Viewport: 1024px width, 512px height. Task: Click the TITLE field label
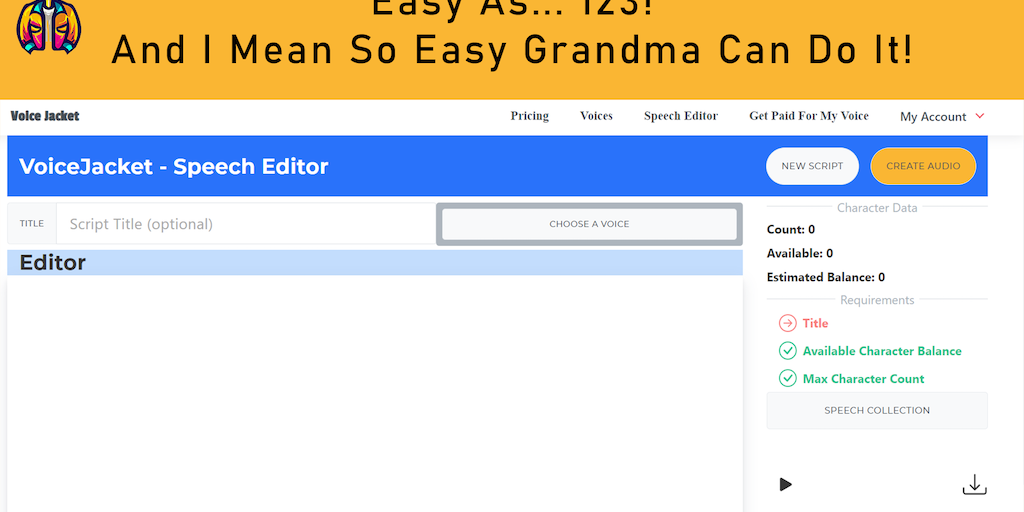(x=32, y=223)
